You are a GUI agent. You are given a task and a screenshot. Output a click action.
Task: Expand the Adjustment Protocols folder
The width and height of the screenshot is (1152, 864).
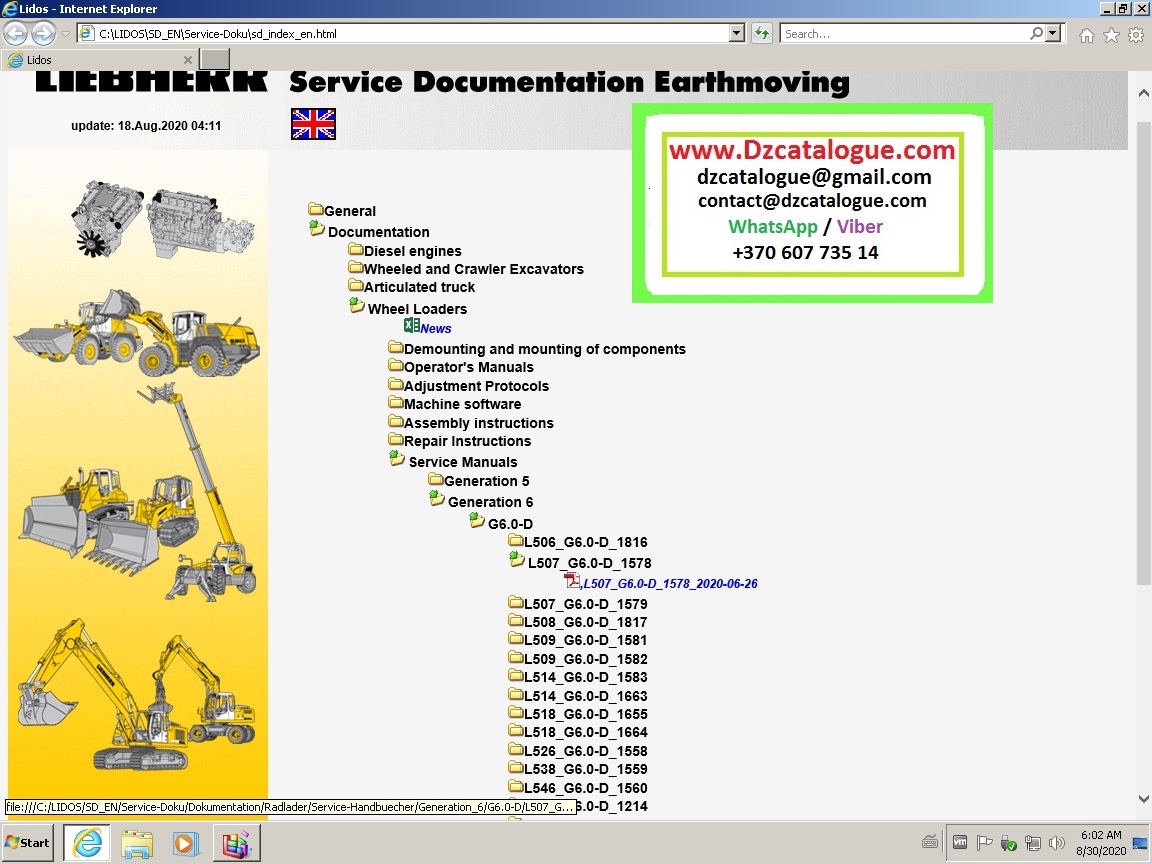tap(476, 386)
